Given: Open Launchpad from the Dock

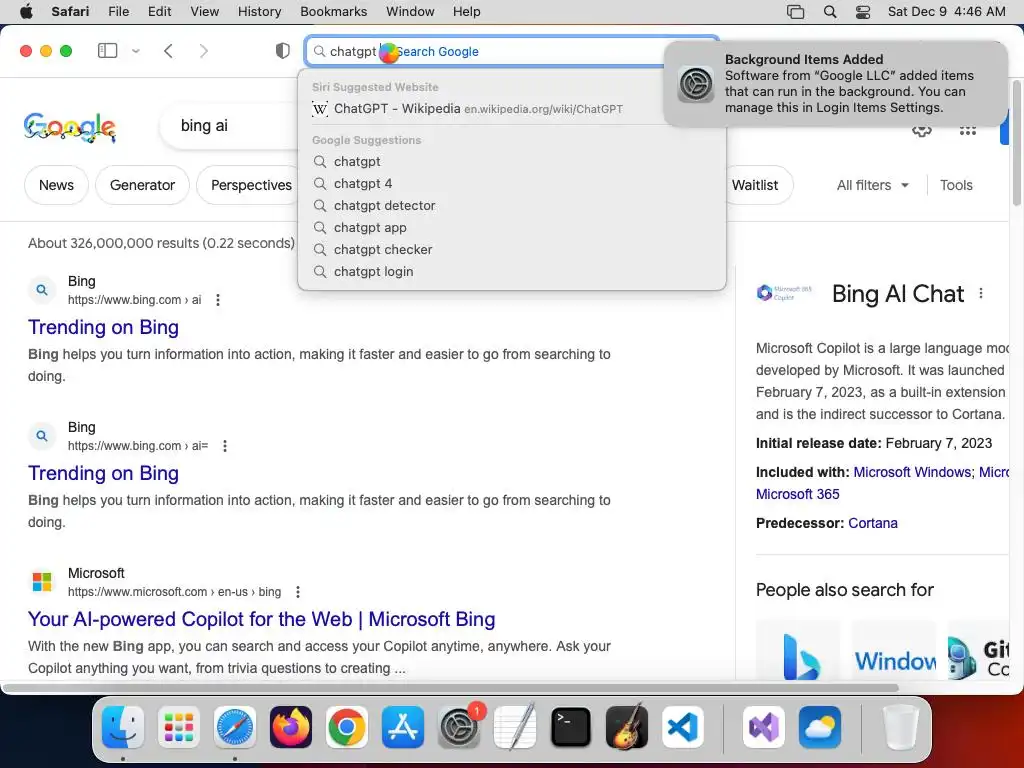Looking at the screenshot, I should click(x=179, y=727).
